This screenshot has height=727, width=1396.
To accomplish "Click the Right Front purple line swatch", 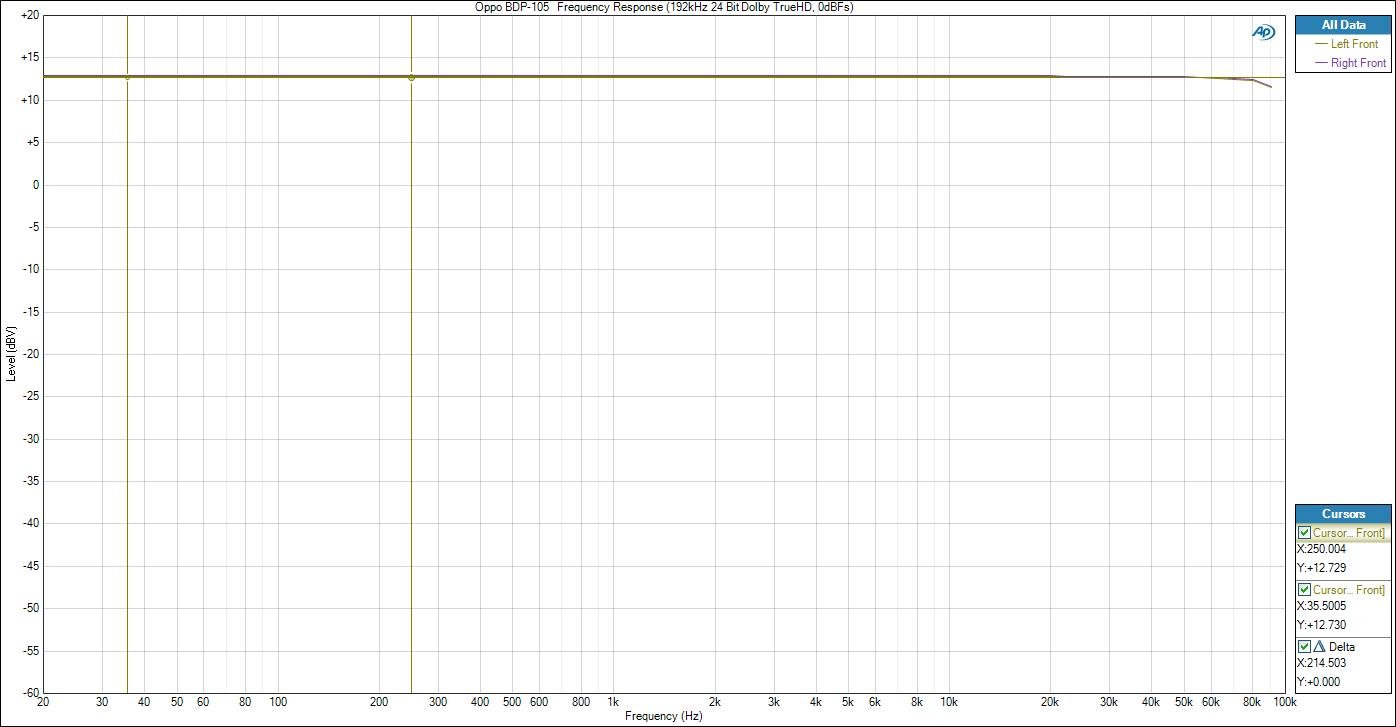I will point(1320,63).
